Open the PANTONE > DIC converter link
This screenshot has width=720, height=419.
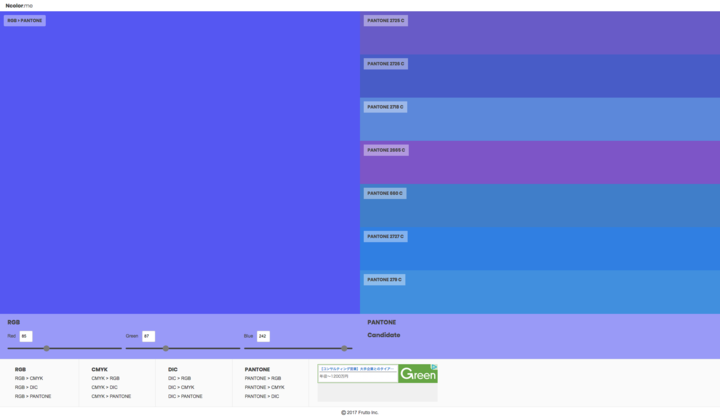pyautogui.click(x=262, y=396)
